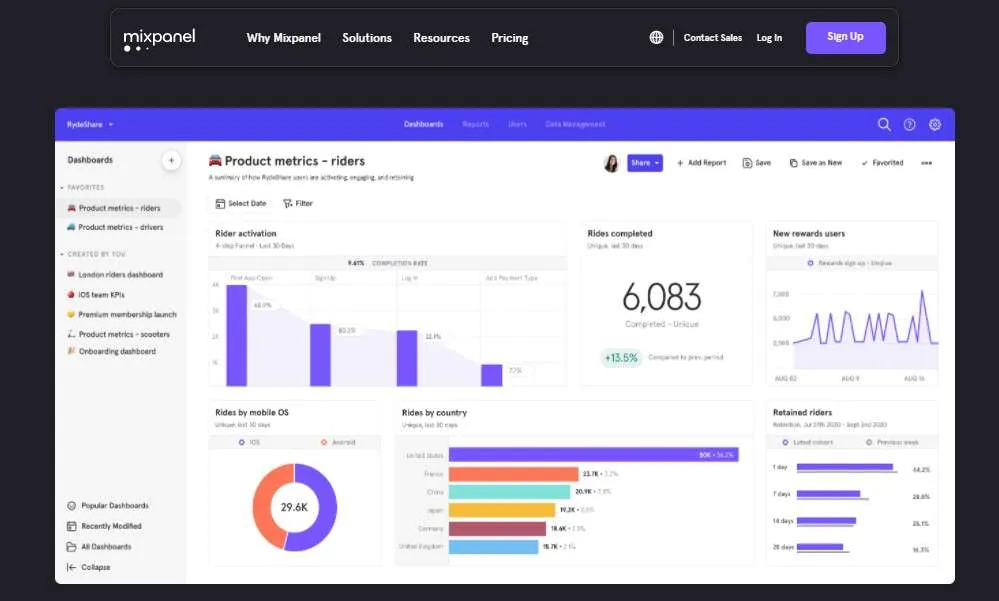Toggle the Favorited checkmark

click(865, 163)
